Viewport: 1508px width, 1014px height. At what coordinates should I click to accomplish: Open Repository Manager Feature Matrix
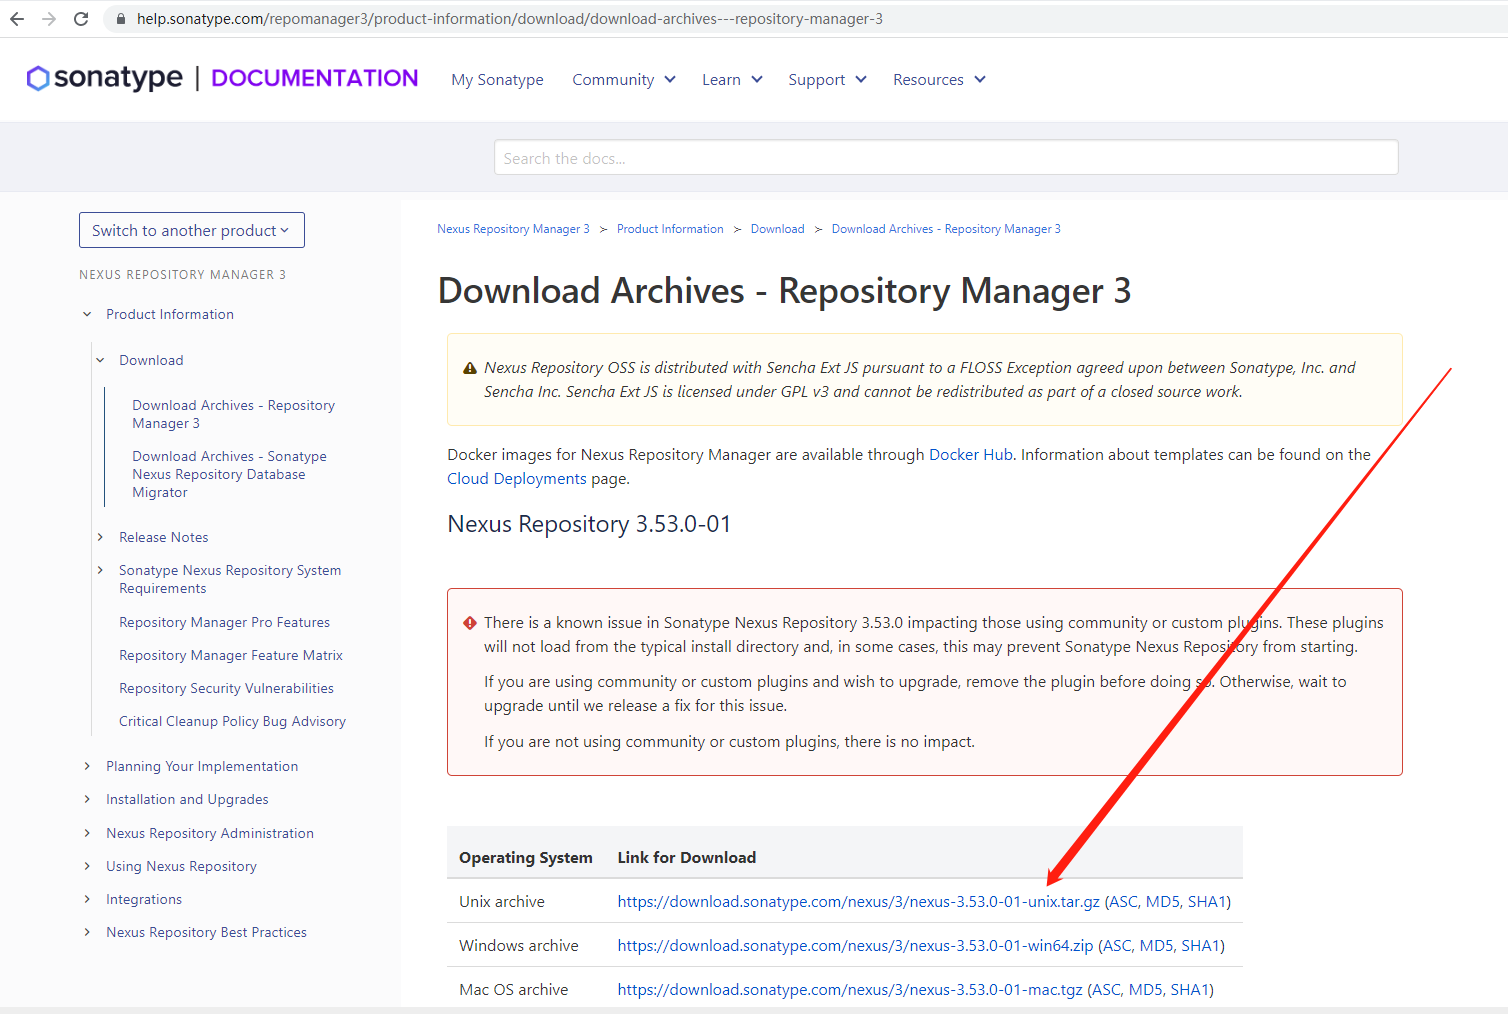pyautogui.click(x=231, y=655)
